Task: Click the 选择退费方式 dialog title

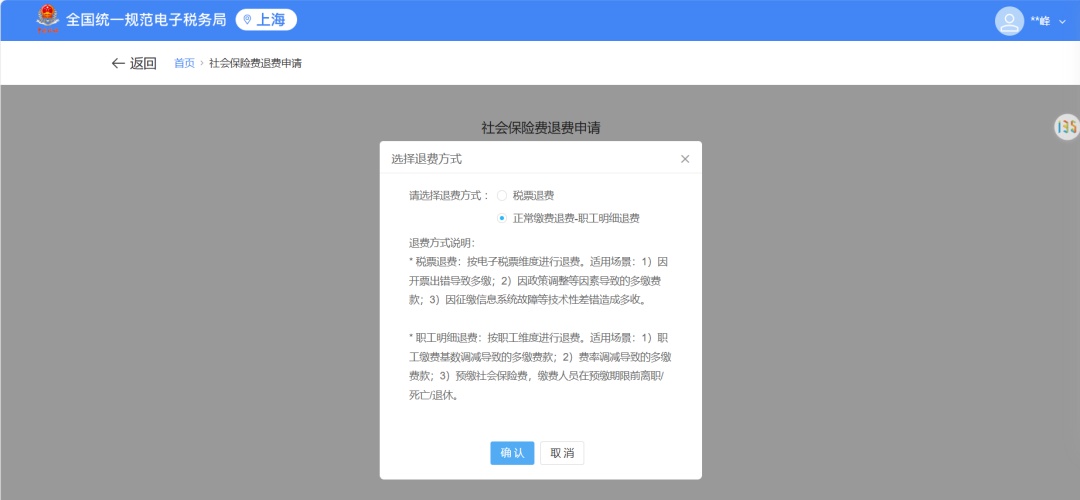Action: click(x=426, y=159)
